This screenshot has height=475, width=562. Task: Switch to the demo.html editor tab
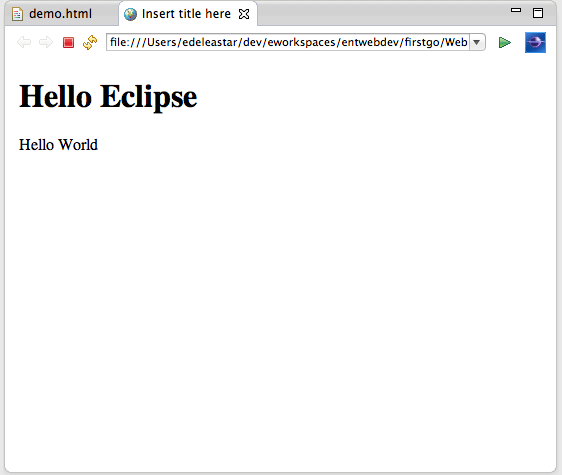[x=60, y=14]
